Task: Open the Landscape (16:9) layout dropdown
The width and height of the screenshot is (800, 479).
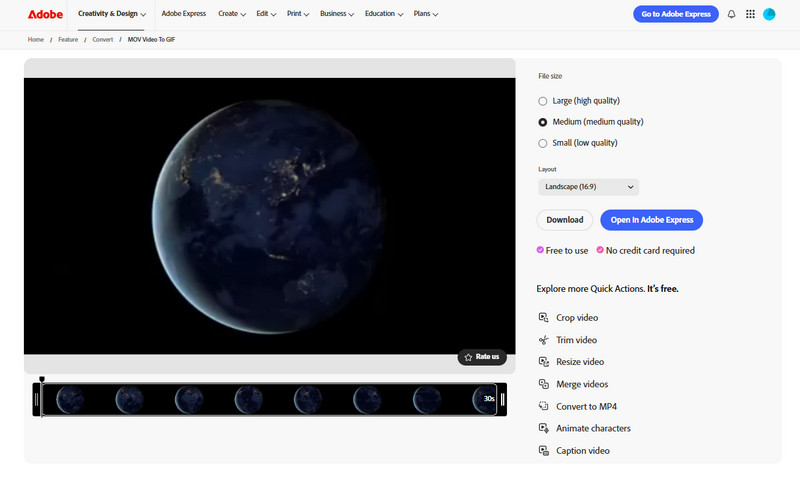Action: (588, 187)
